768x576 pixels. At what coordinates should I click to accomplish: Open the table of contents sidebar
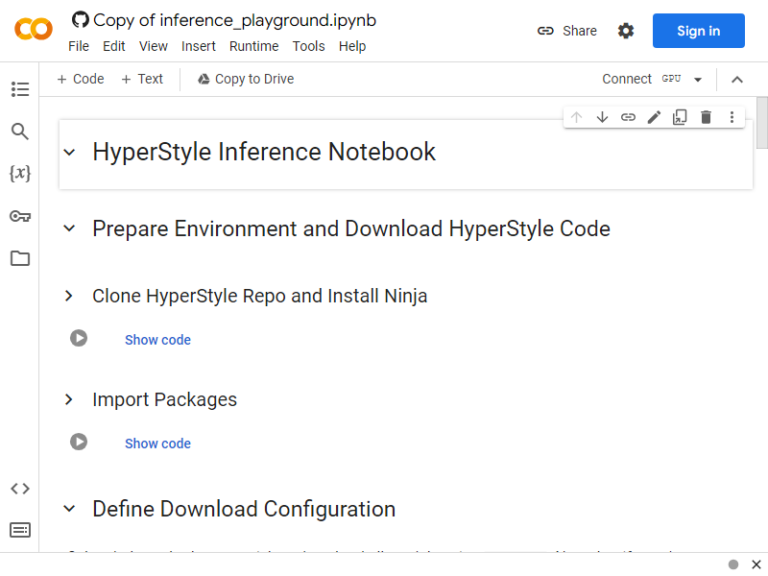(x=20, y=89)
